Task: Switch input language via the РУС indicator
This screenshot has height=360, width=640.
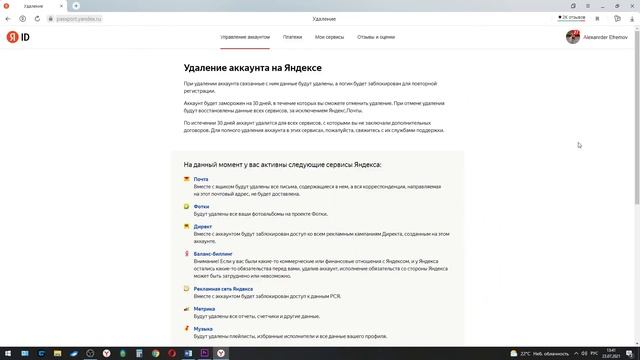Action: coord(594,353)
